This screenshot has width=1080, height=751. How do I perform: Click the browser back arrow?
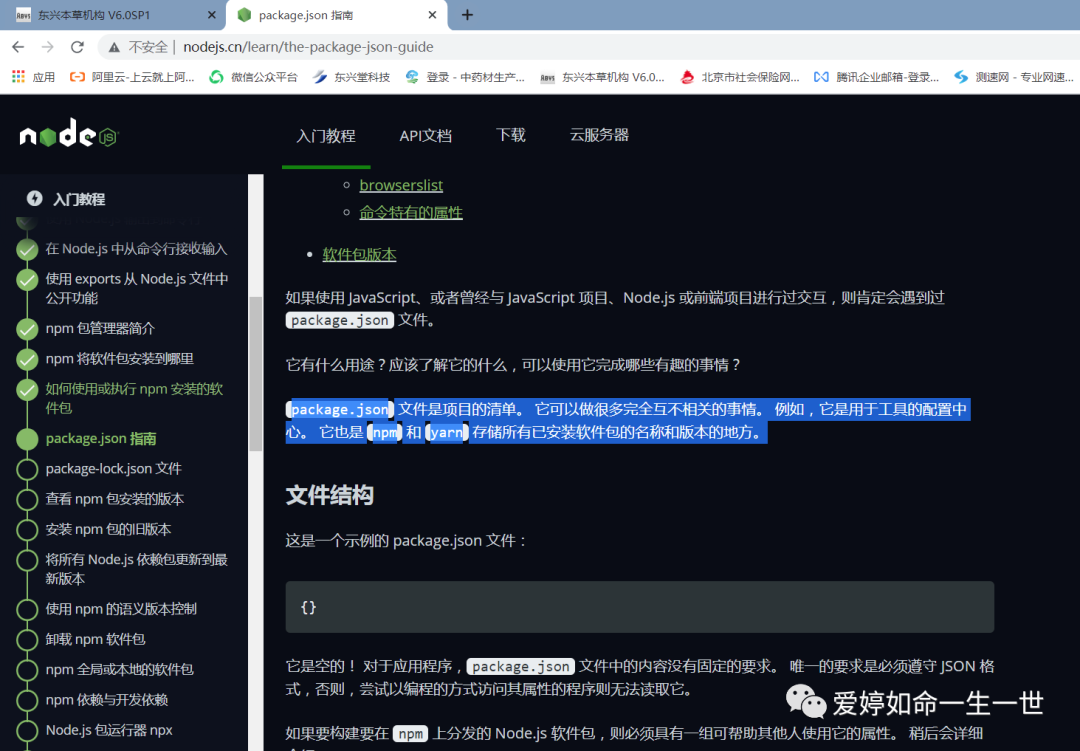click(18, 47)
